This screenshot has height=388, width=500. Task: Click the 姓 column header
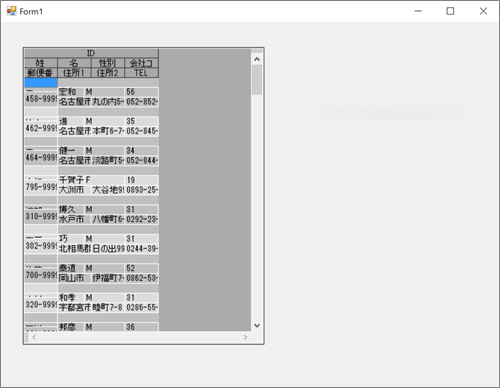(41, 63)
